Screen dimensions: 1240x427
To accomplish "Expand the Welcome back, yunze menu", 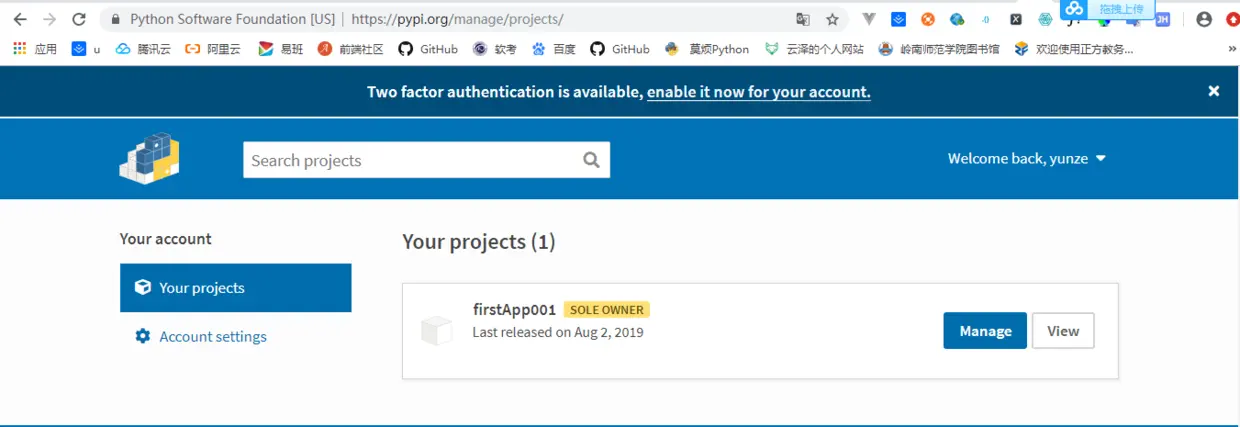I will (1027, 158).
